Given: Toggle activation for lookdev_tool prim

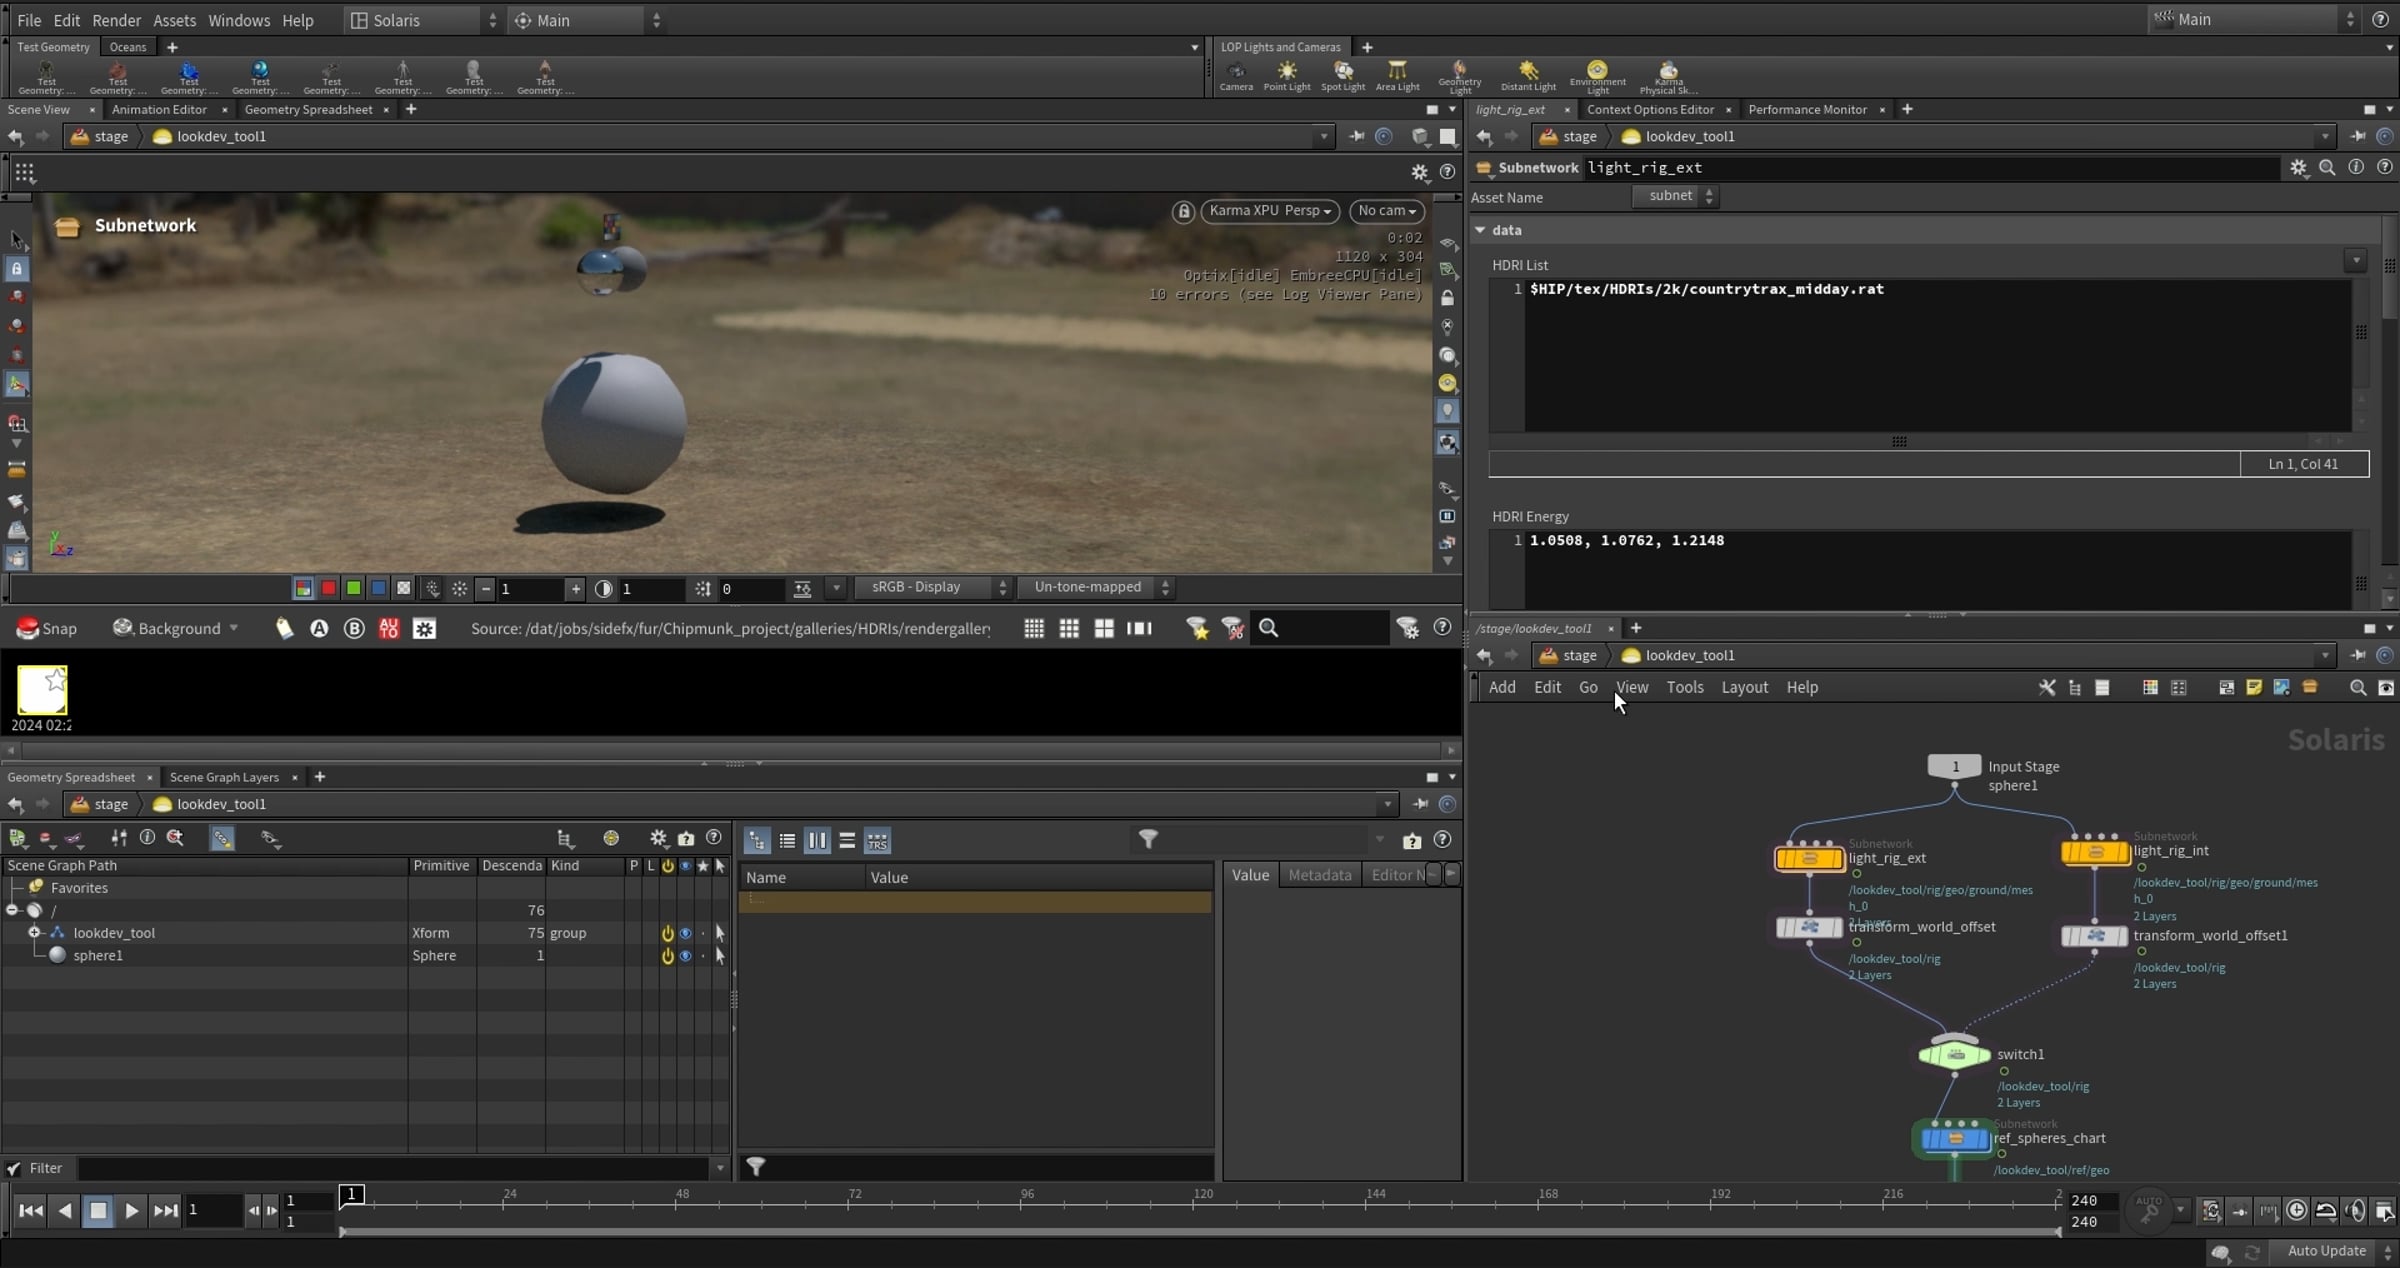Looking at the screenshot, I should pos(667,933).
